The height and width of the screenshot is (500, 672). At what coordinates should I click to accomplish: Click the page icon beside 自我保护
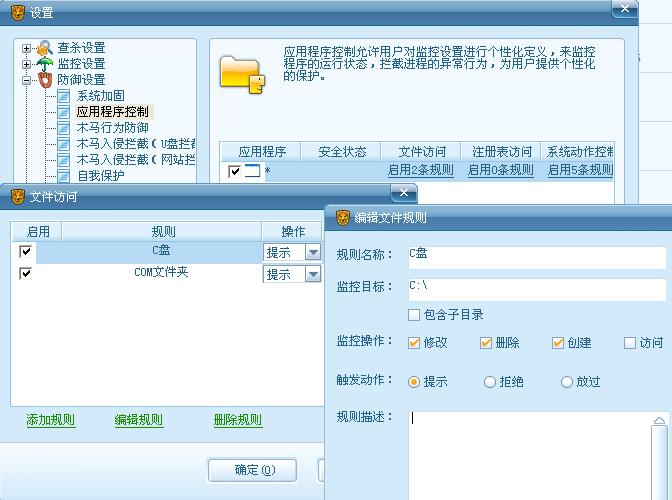tap(63, 176)
